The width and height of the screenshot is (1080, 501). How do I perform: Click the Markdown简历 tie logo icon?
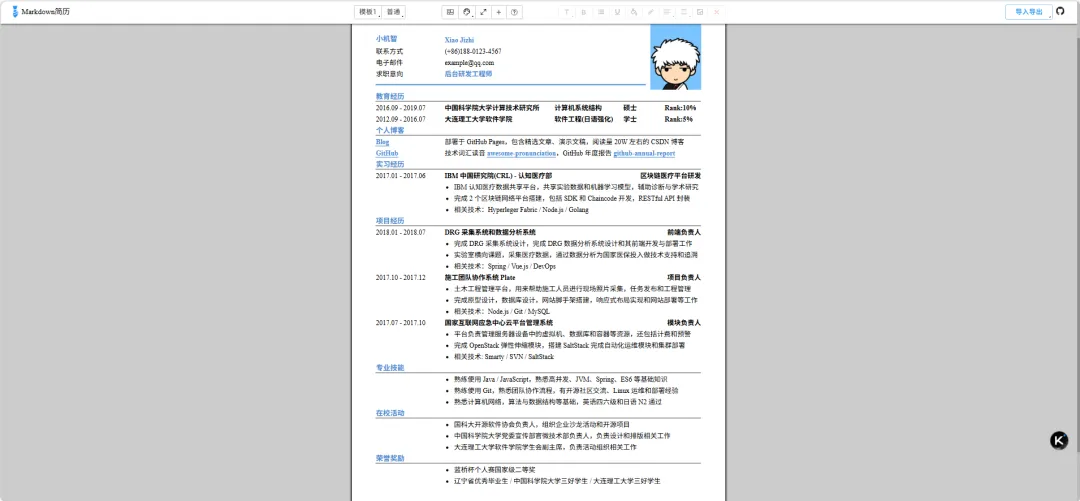pos(15,12)
